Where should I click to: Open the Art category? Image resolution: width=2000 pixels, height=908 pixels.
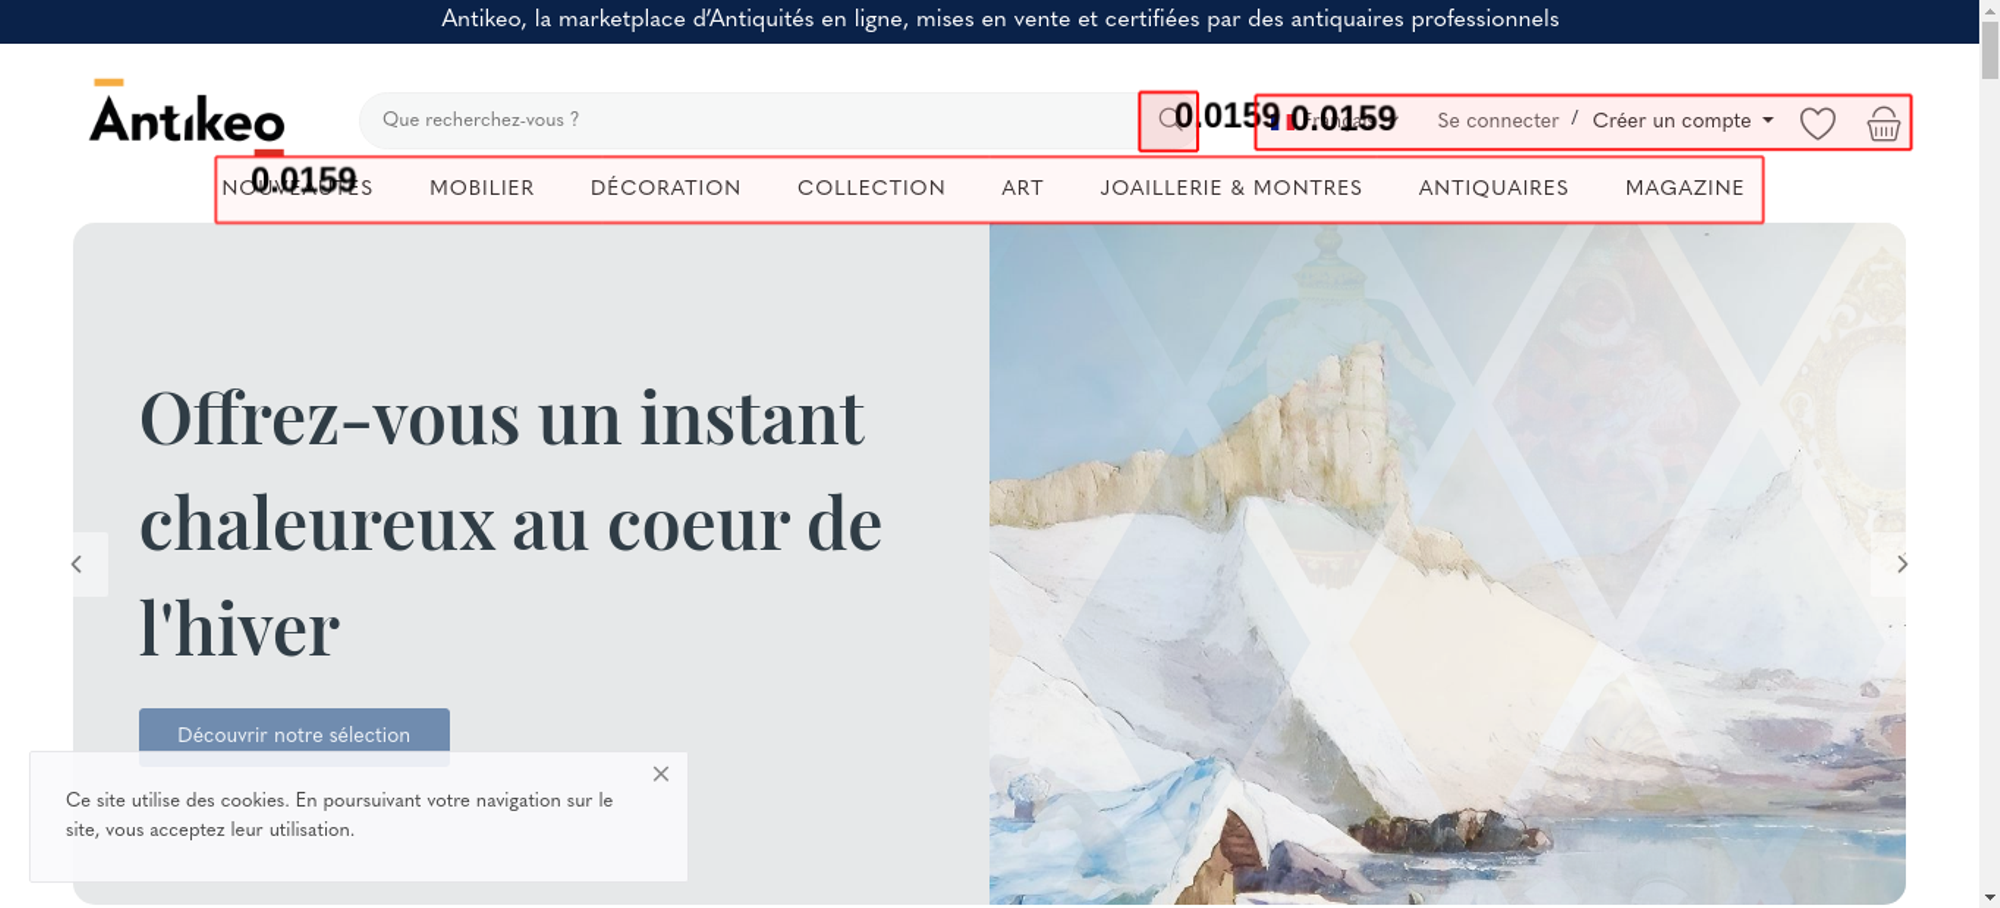click(x=1022, y=188)
